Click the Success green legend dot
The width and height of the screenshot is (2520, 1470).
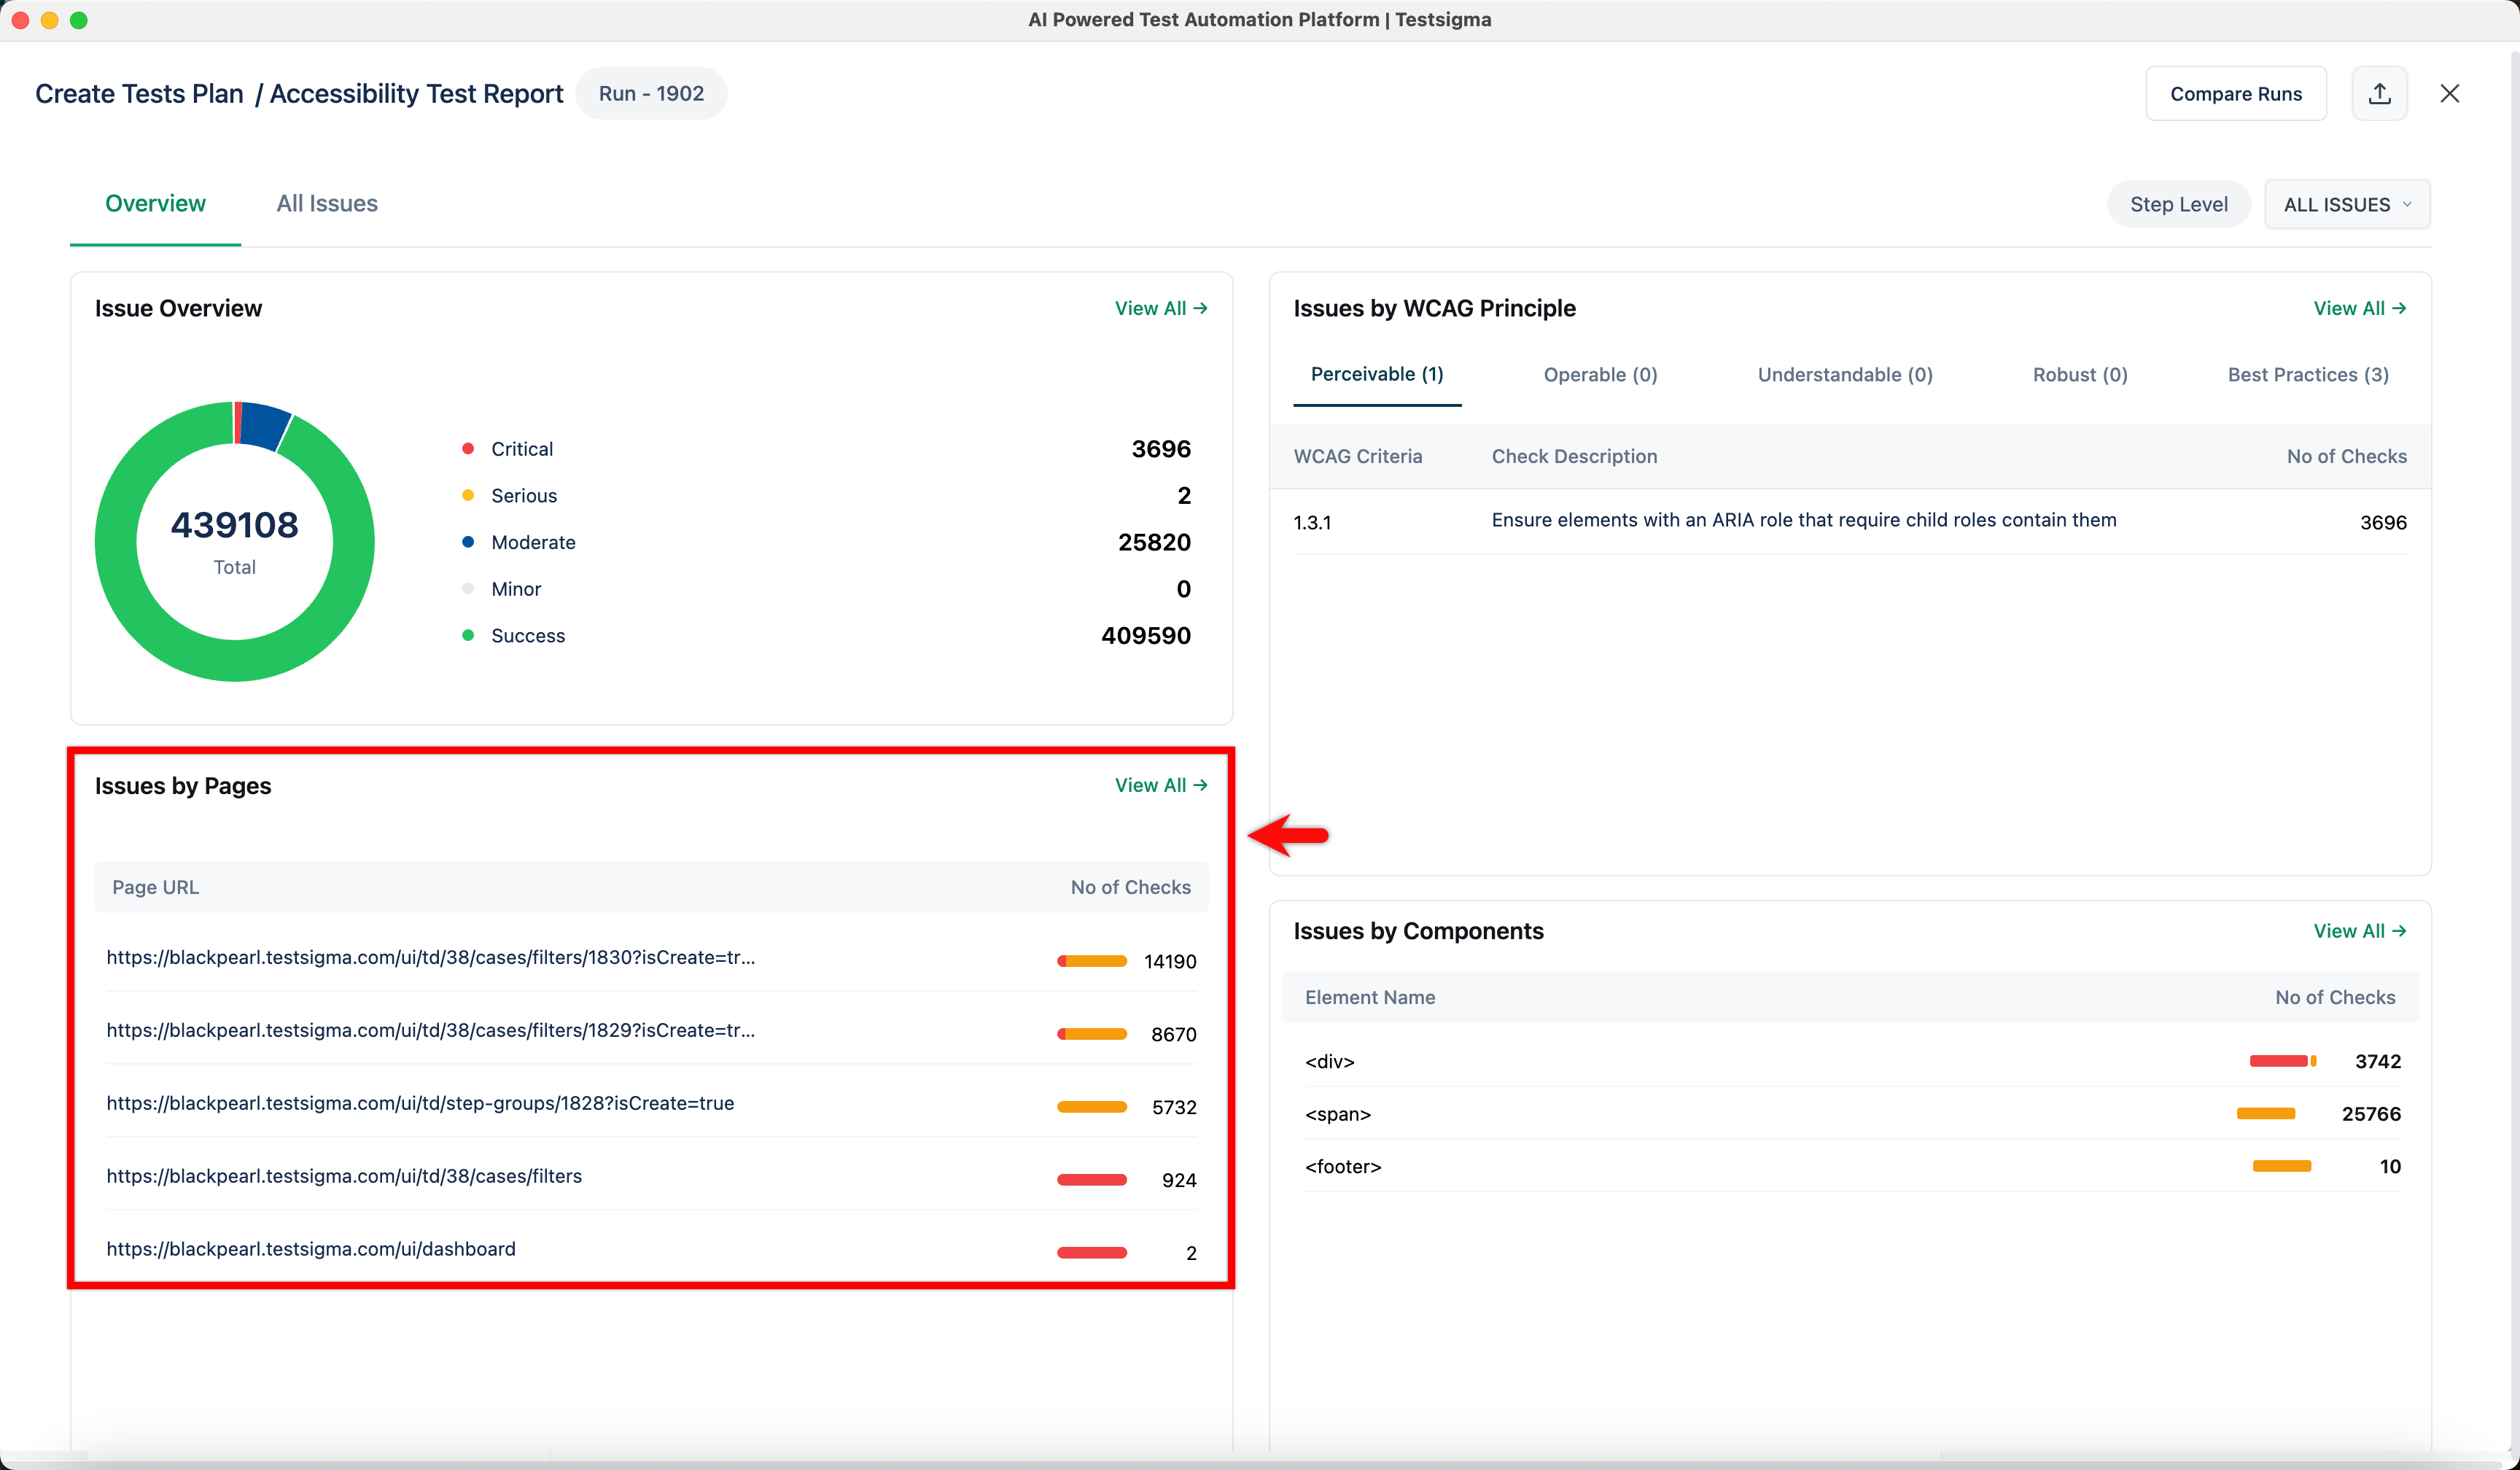click(467, 635)
